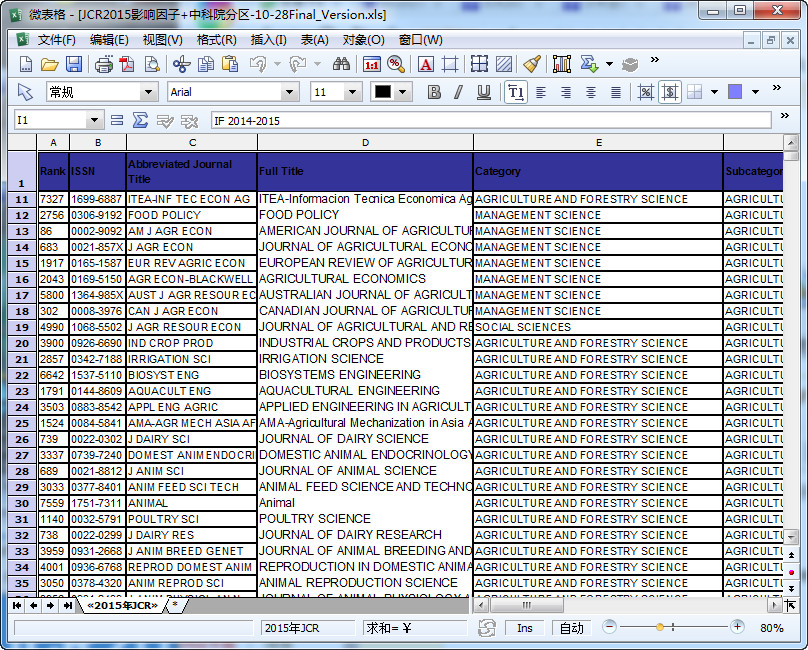Image resolution: width=808 pixels, height=650 pixels.
Task: Insert a chart using the chart icon
Action: [x=562, y=64]
